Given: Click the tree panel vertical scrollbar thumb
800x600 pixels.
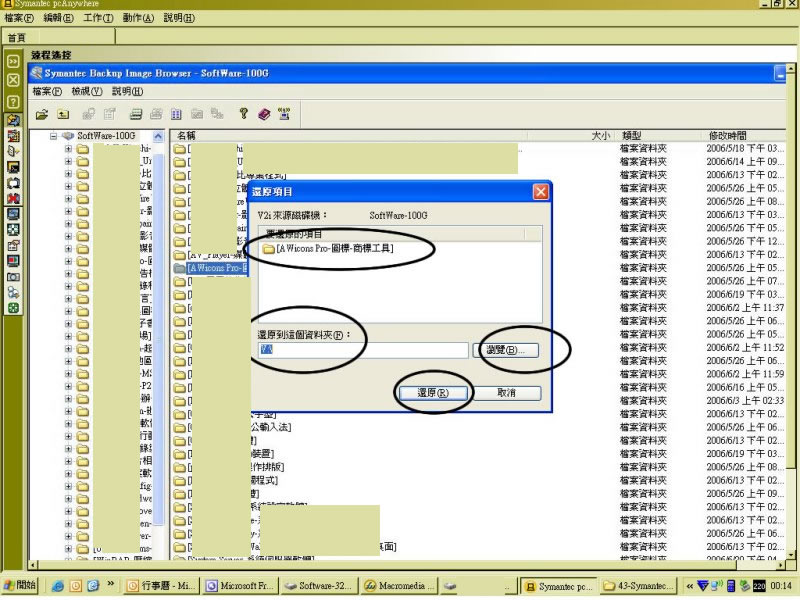Looking at the screenshot, I should click(158, 339).
